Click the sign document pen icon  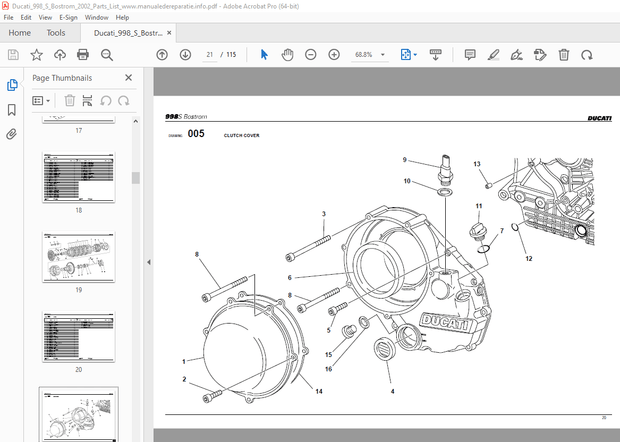[516, 55]
